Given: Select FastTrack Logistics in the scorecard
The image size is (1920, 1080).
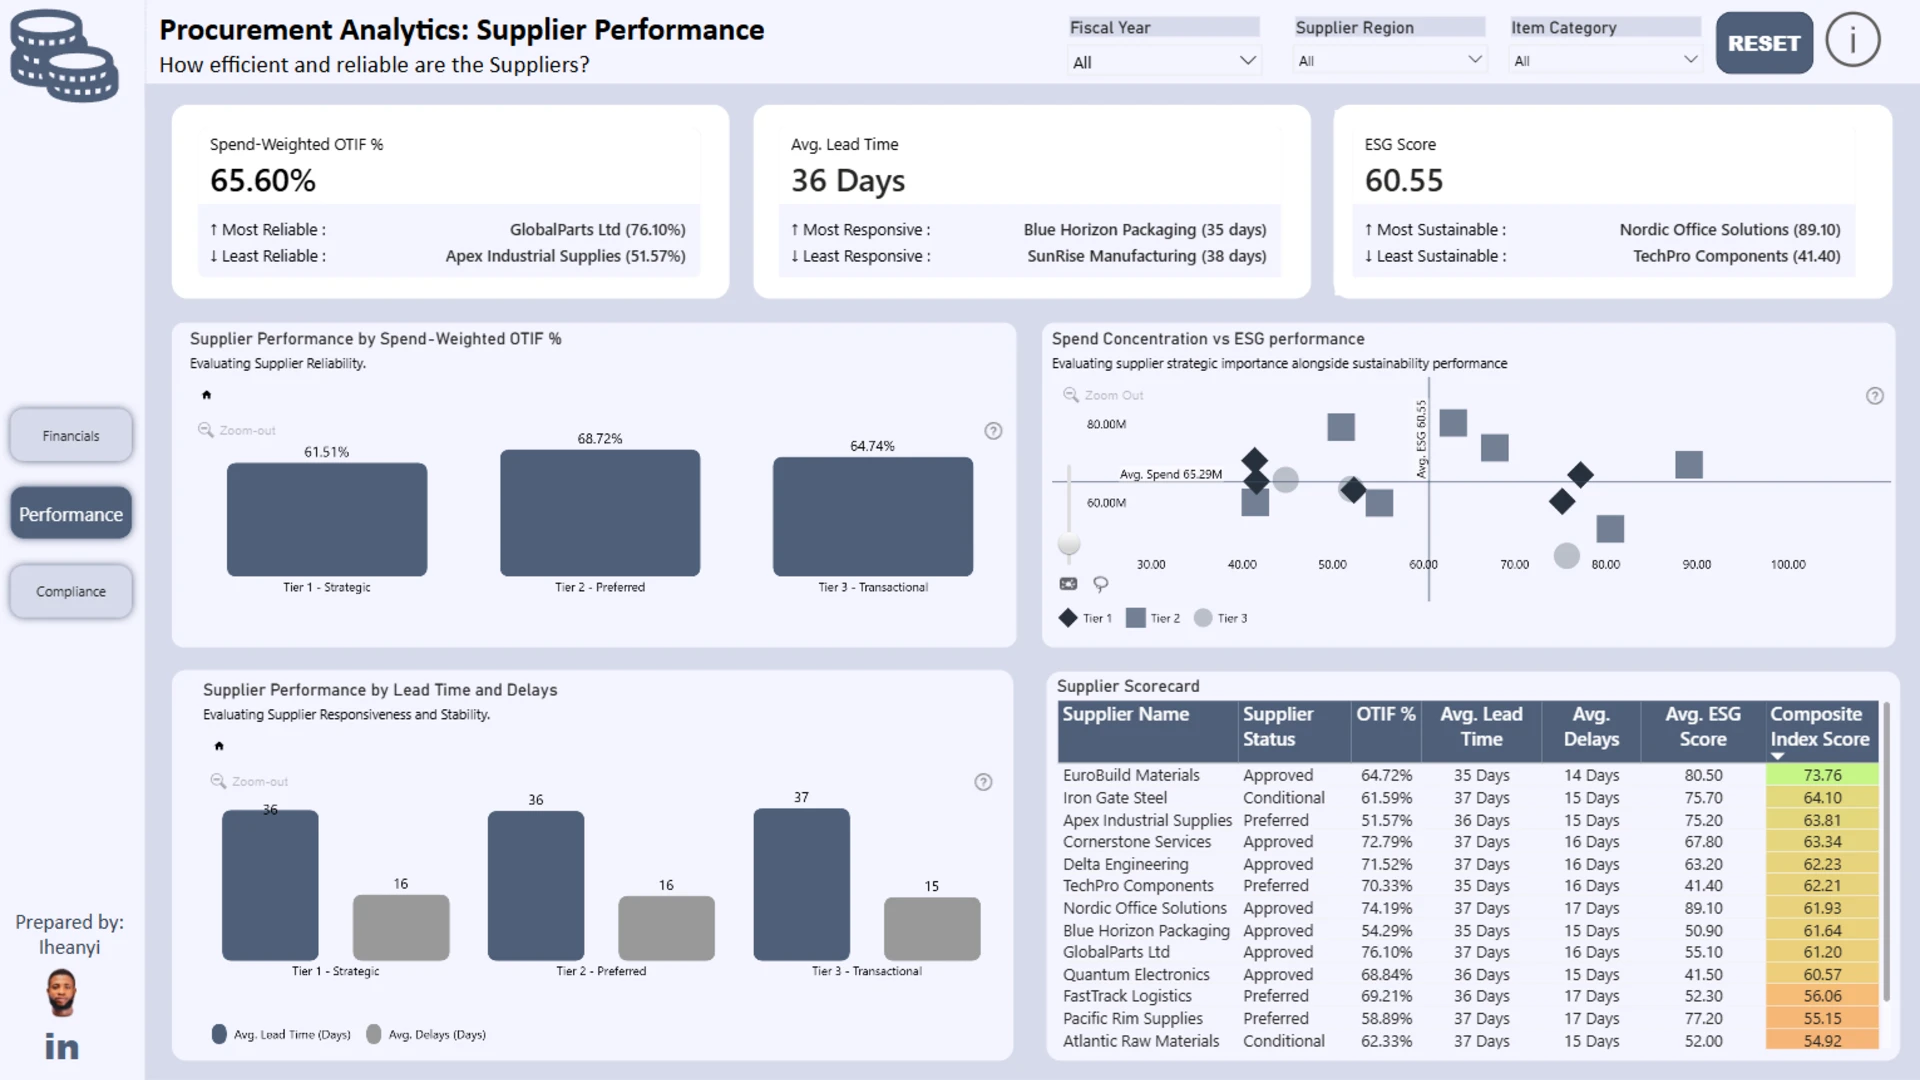Looking at the screenshot, I should coord(1127,996).
